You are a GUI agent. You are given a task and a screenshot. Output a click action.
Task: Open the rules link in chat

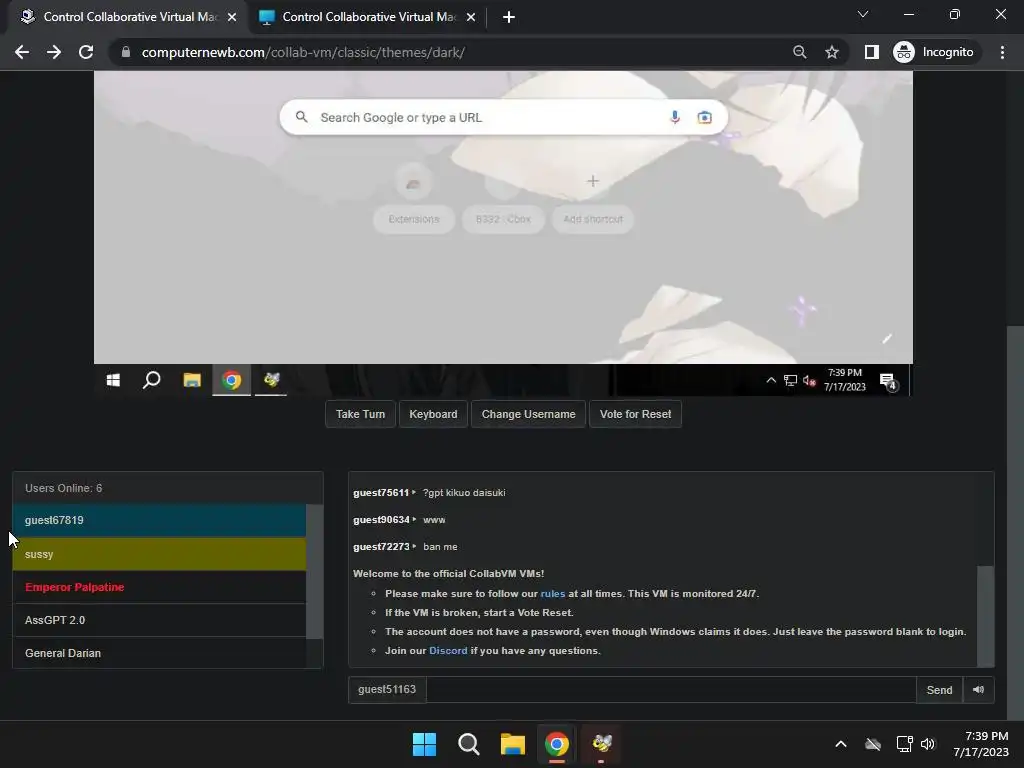552,594
